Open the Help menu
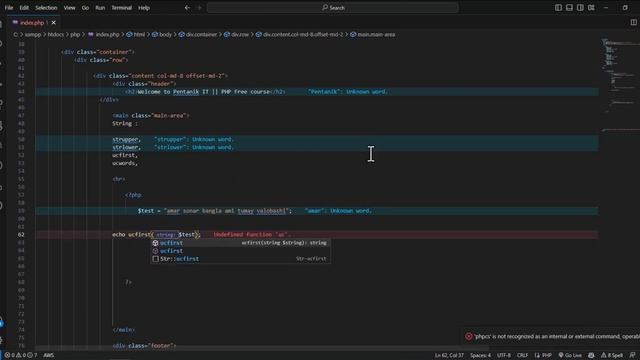640x360 pixels. (144, 8)
